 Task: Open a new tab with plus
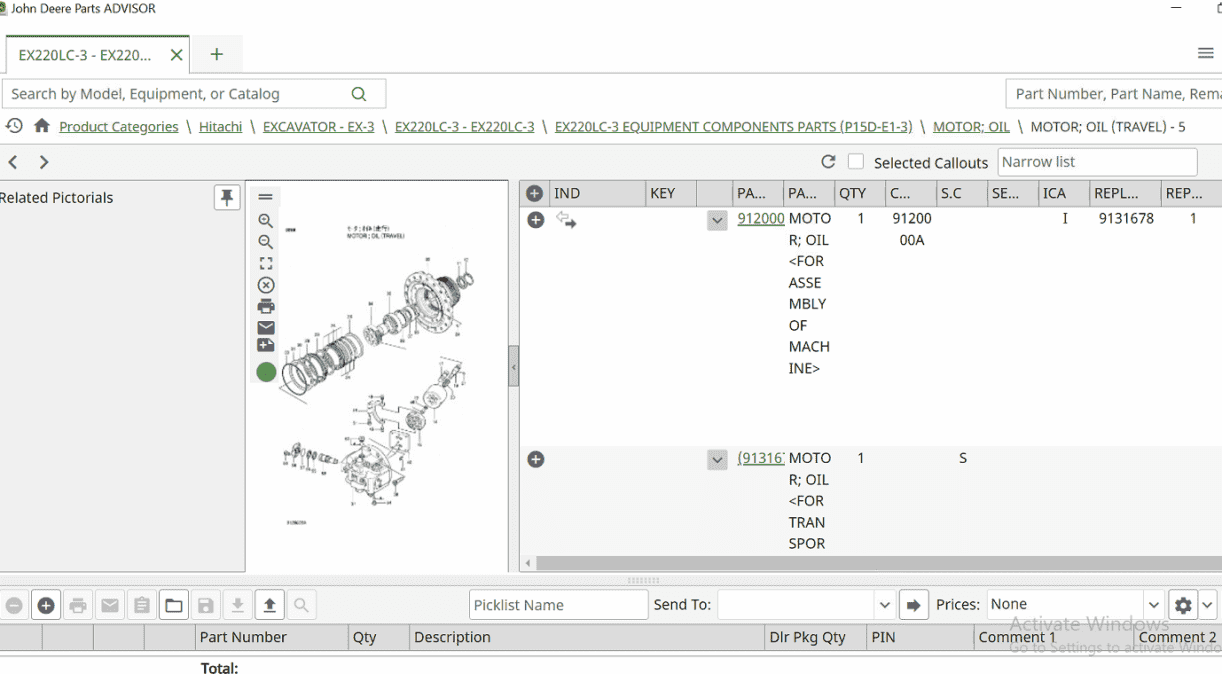tap(217, 55)
